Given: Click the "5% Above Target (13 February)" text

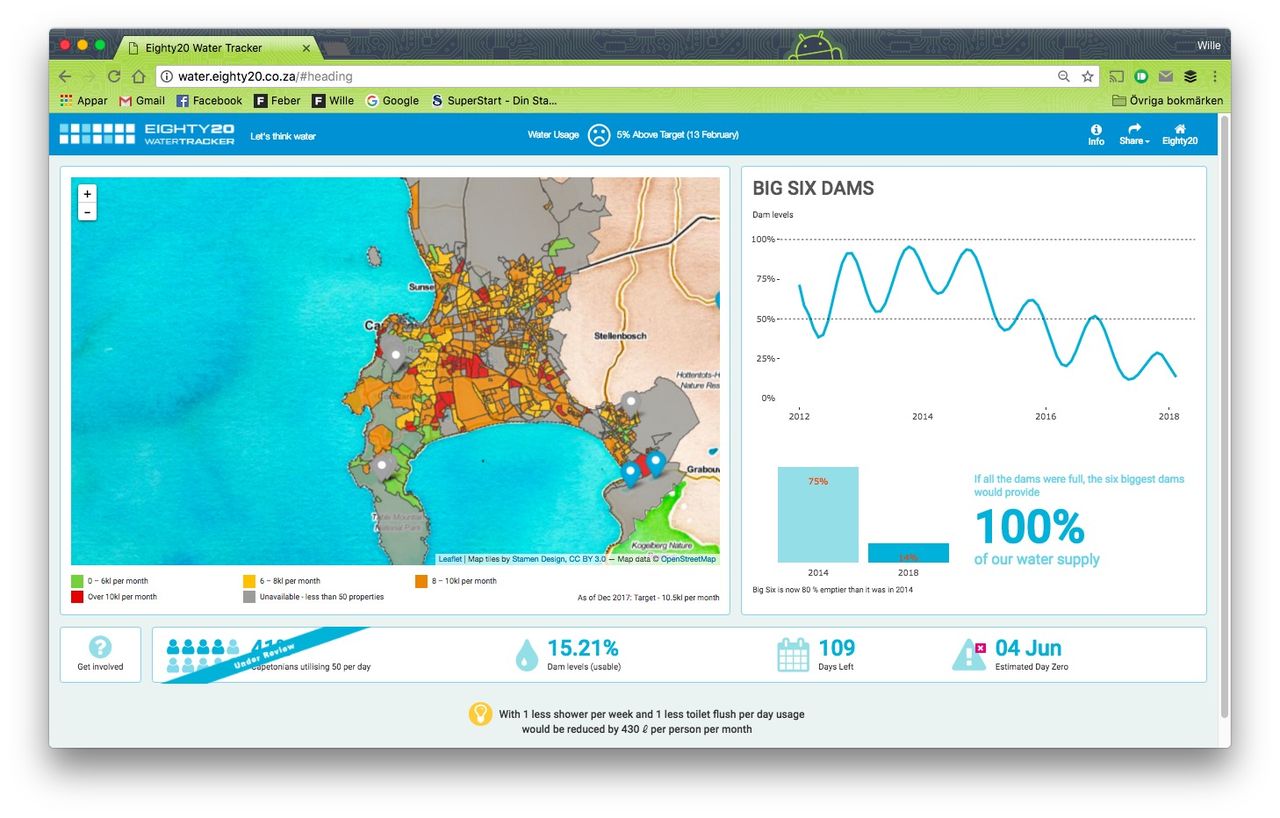Looking at the screenshot, I should [x=678, y=135].
